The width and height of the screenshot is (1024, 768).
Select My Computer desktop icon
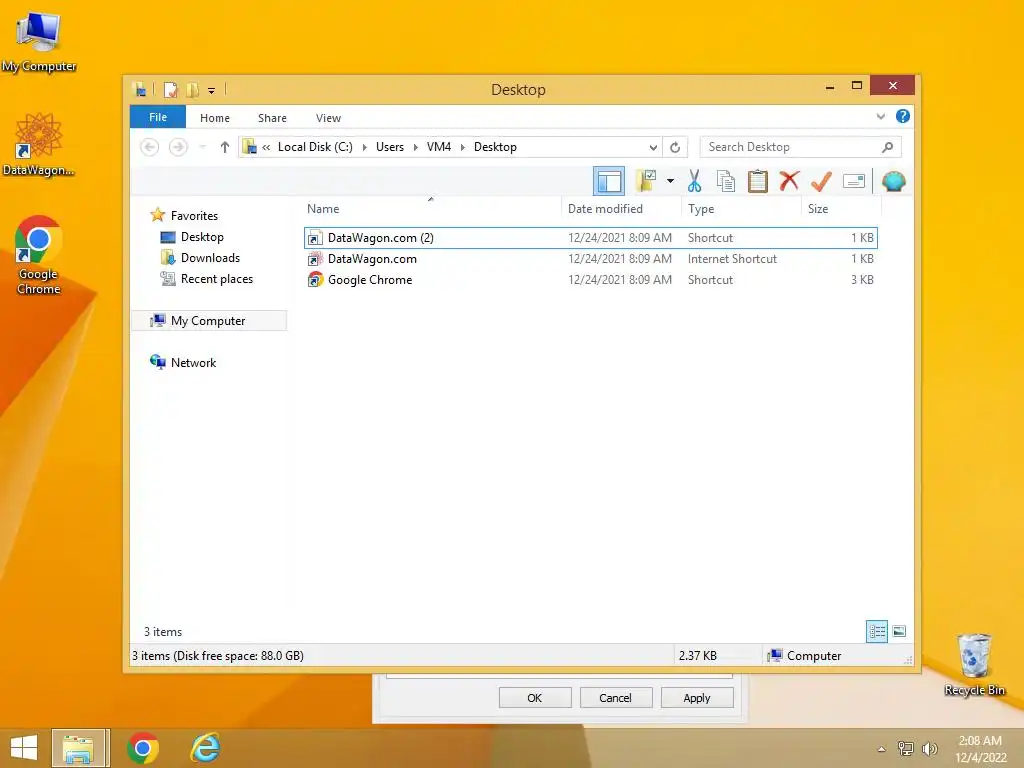(x=39, y=41)
